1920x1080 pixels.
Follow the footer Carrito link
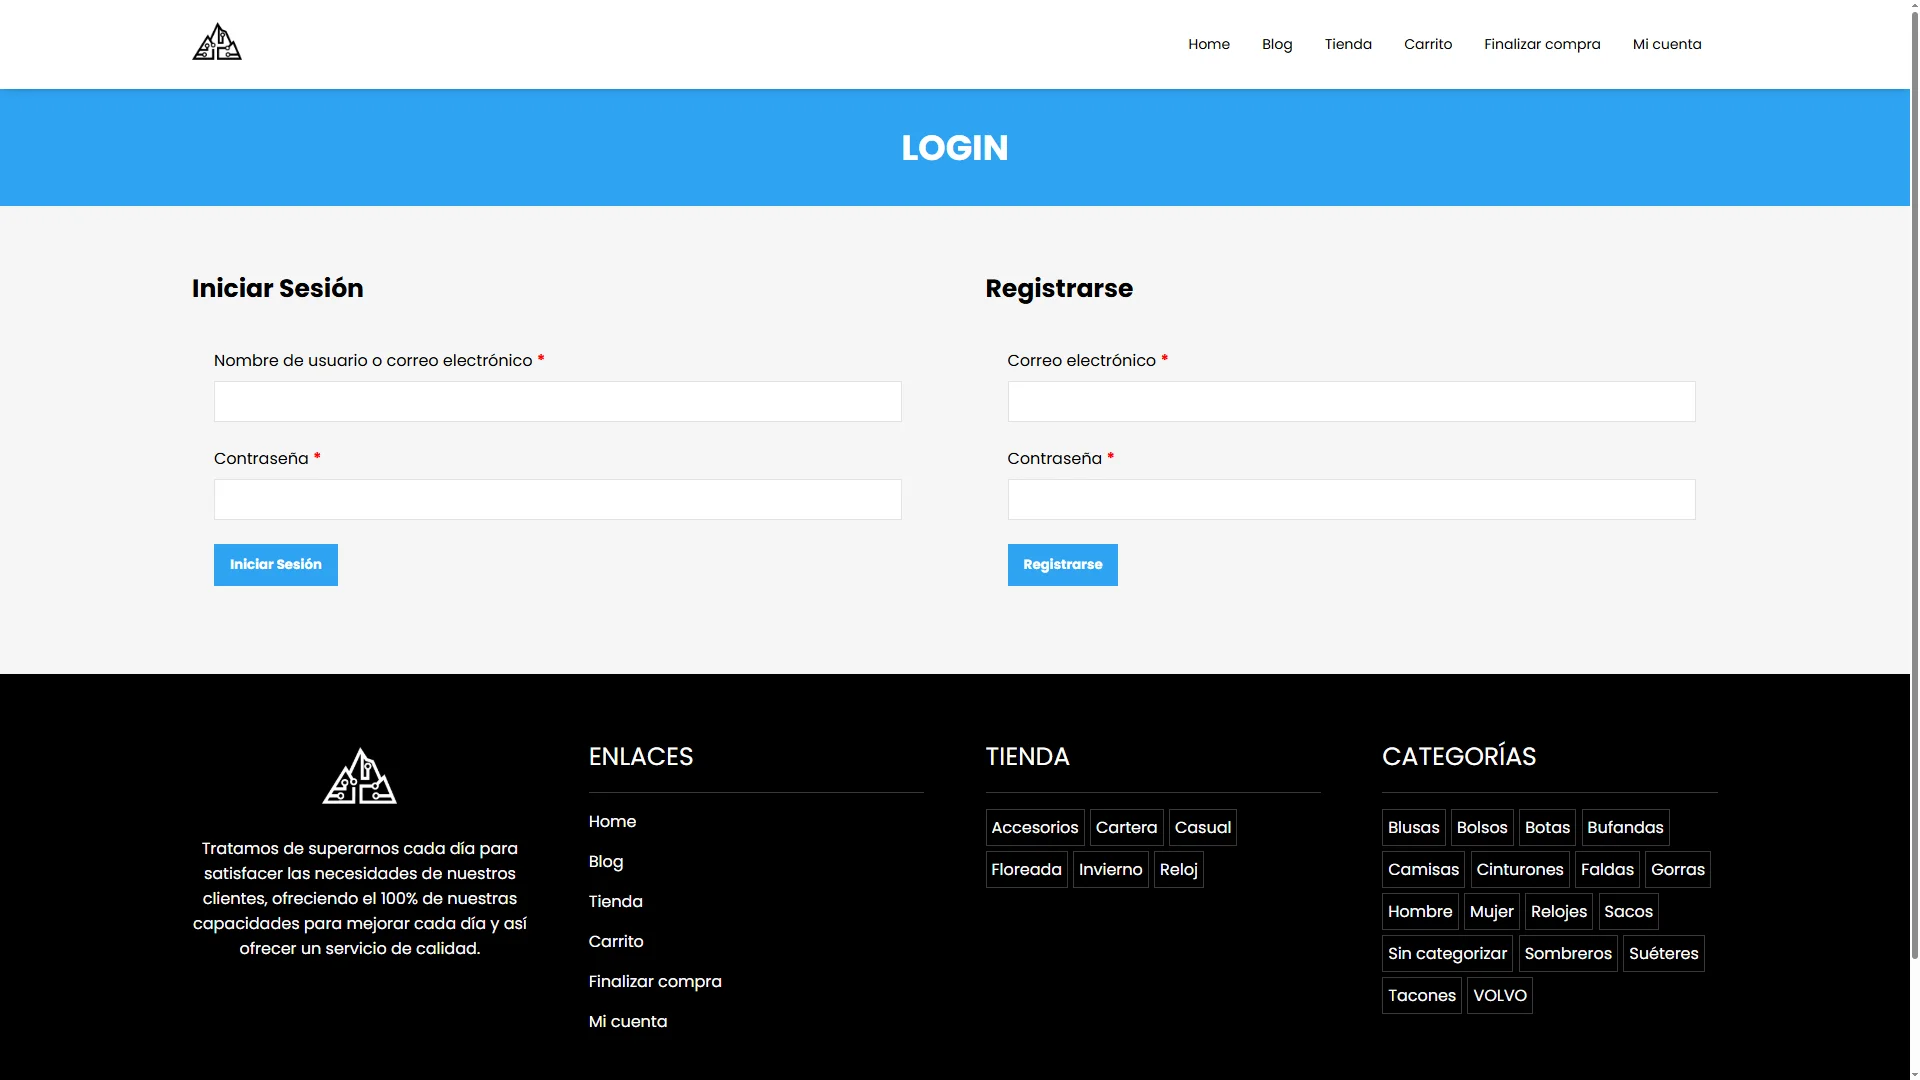click(x=616, y=941)
